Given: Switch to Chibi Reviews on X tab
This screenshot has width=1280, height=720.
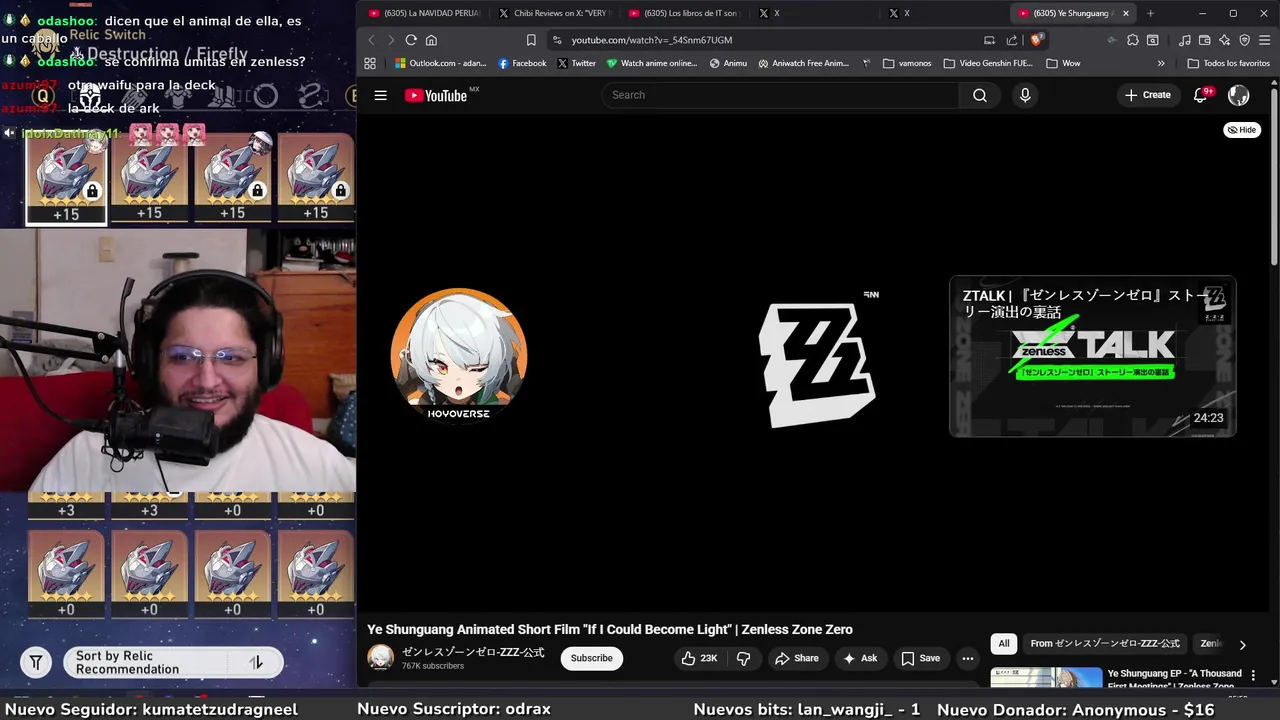Looking at the screenshot, I should (553, 13).
